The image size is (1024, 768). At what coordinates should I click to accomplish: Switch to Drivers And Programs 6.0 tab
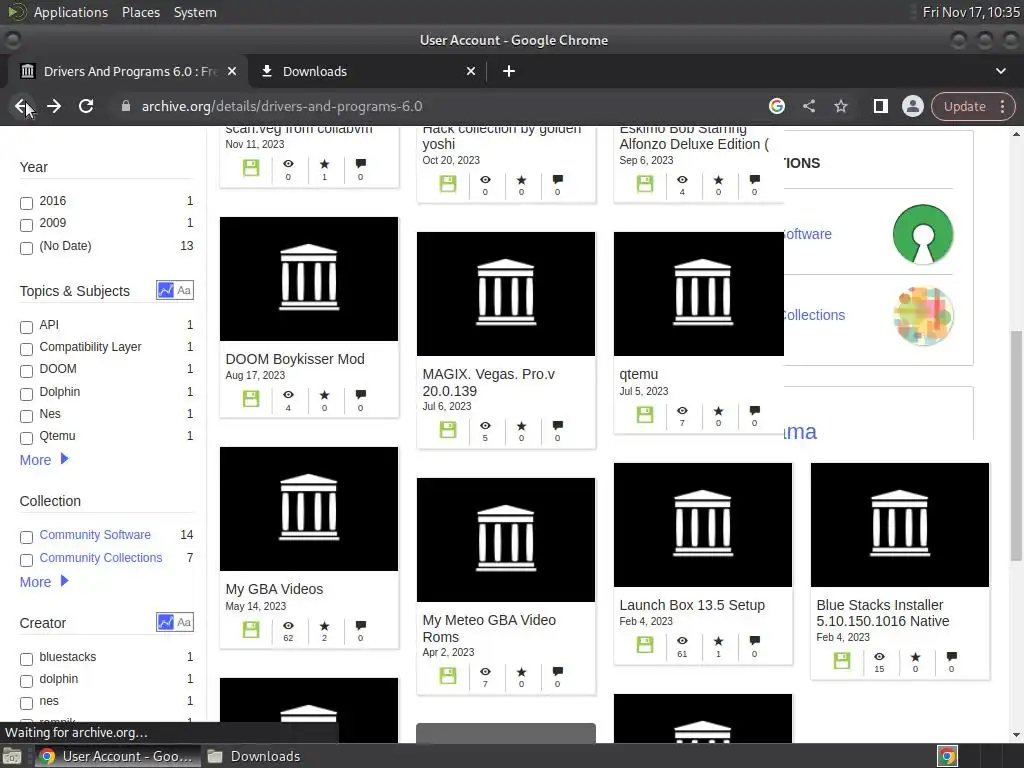pos(129,71)
